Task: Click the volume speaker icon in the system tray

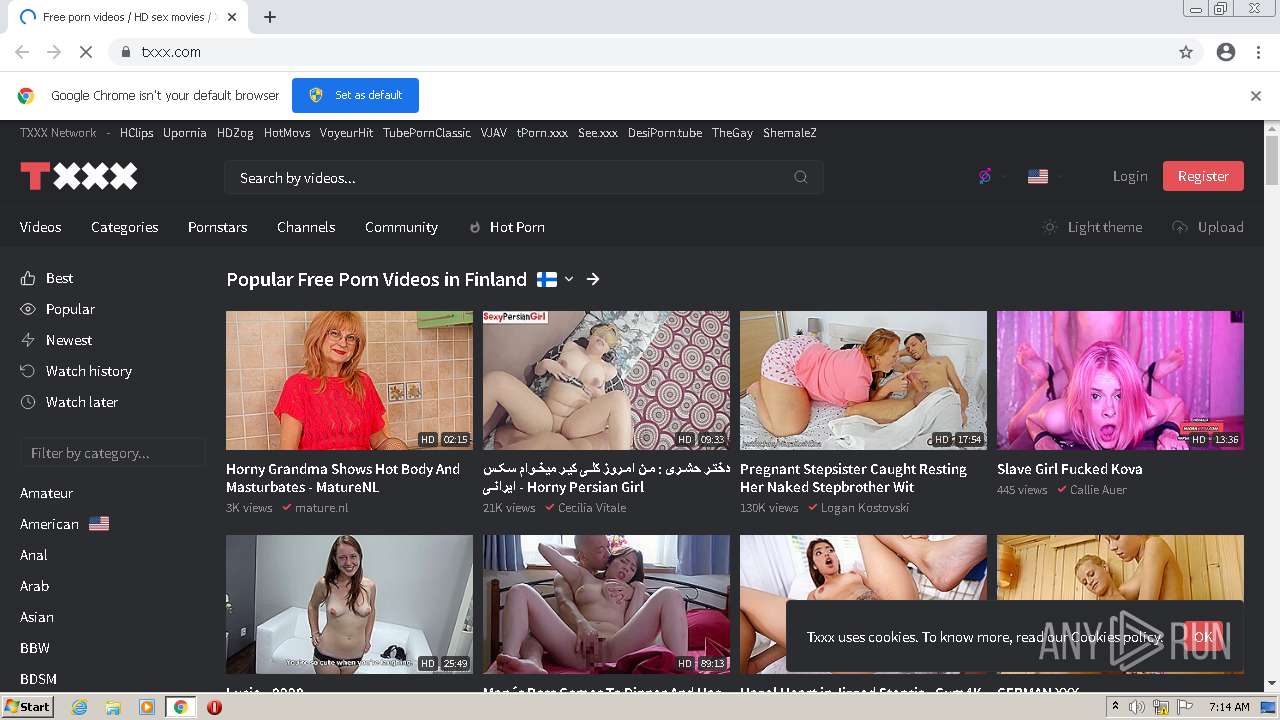Action: pyautogui.click(x=1136, y=707)
